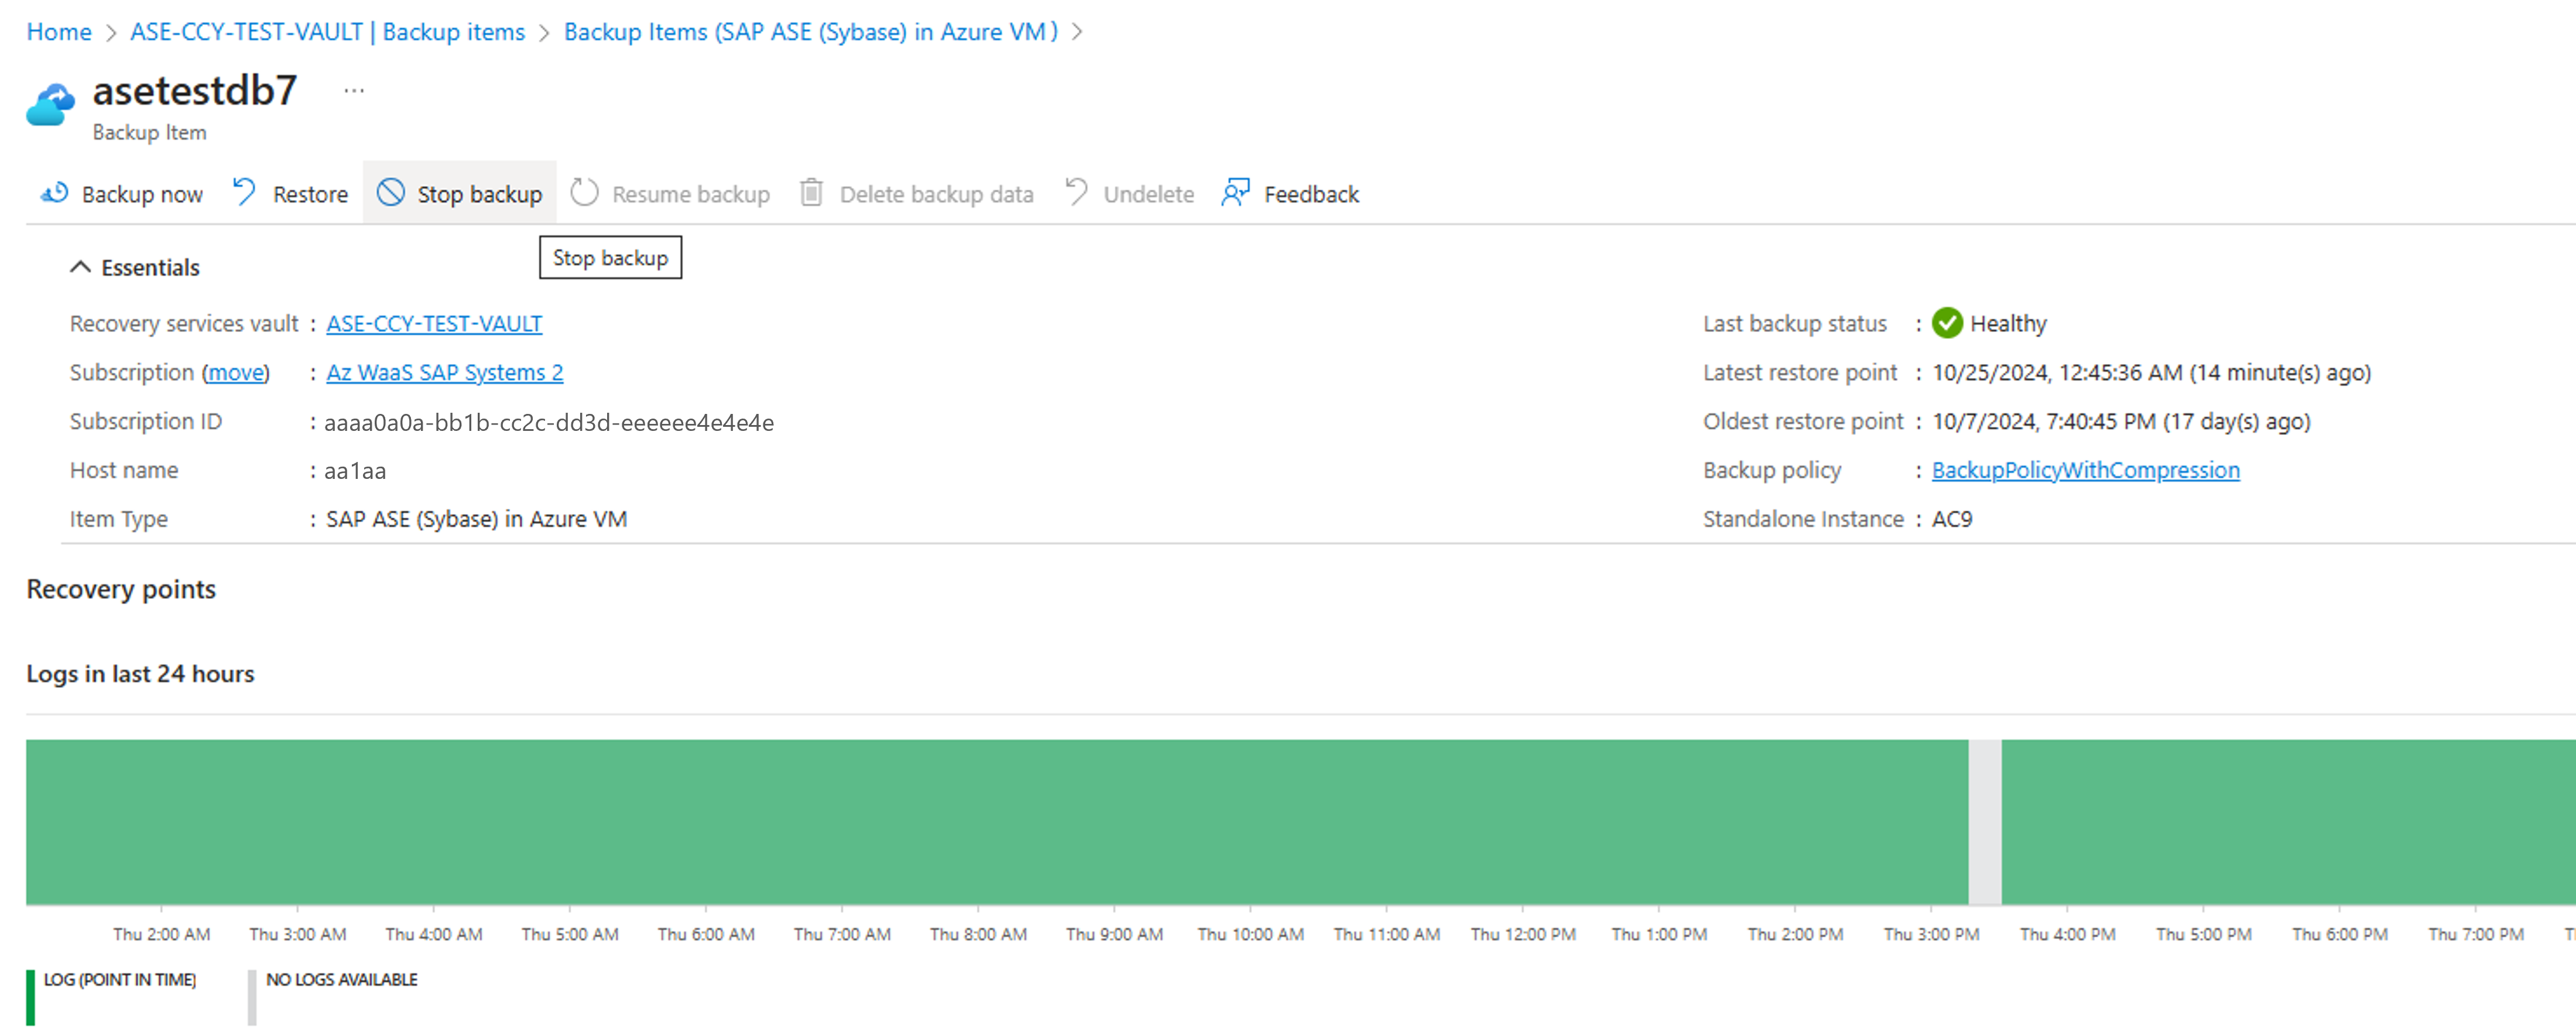Click the Restore arrow icon
2576x1031 pixels.
pos(244,191)
